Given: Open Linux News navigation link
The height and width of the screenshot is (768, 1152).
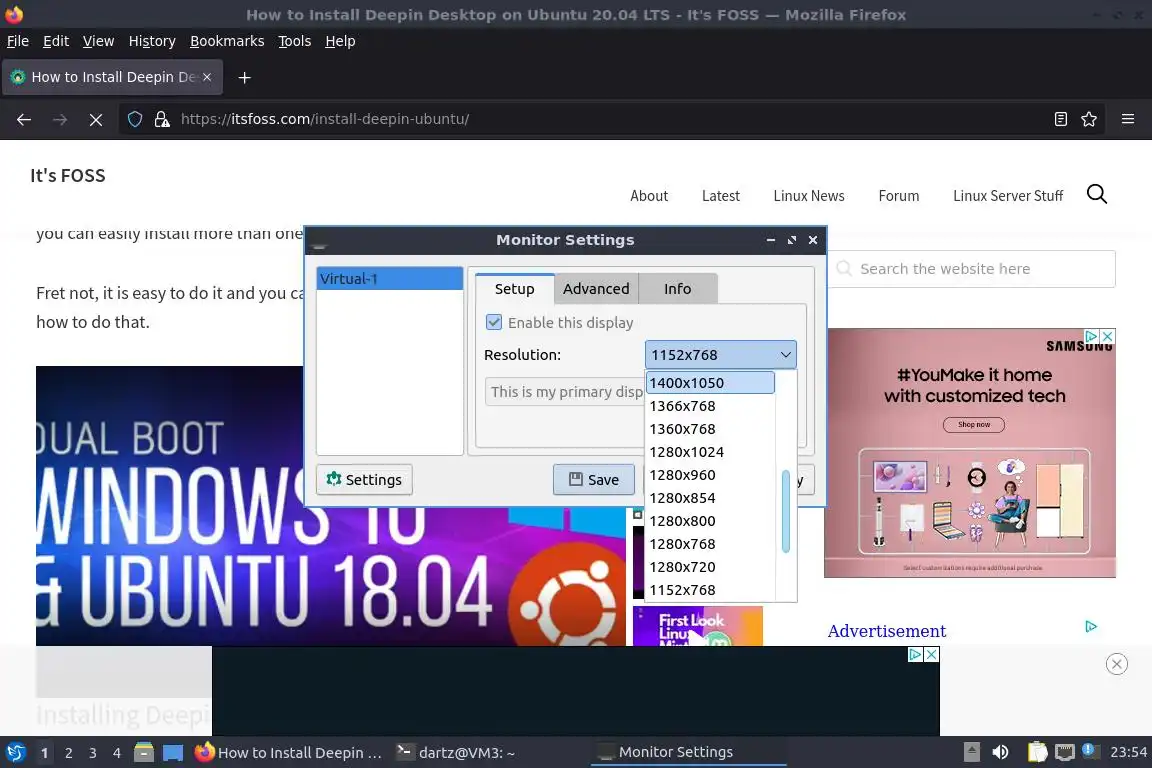Looking at the screenshot, I should (x=809, y=195).
